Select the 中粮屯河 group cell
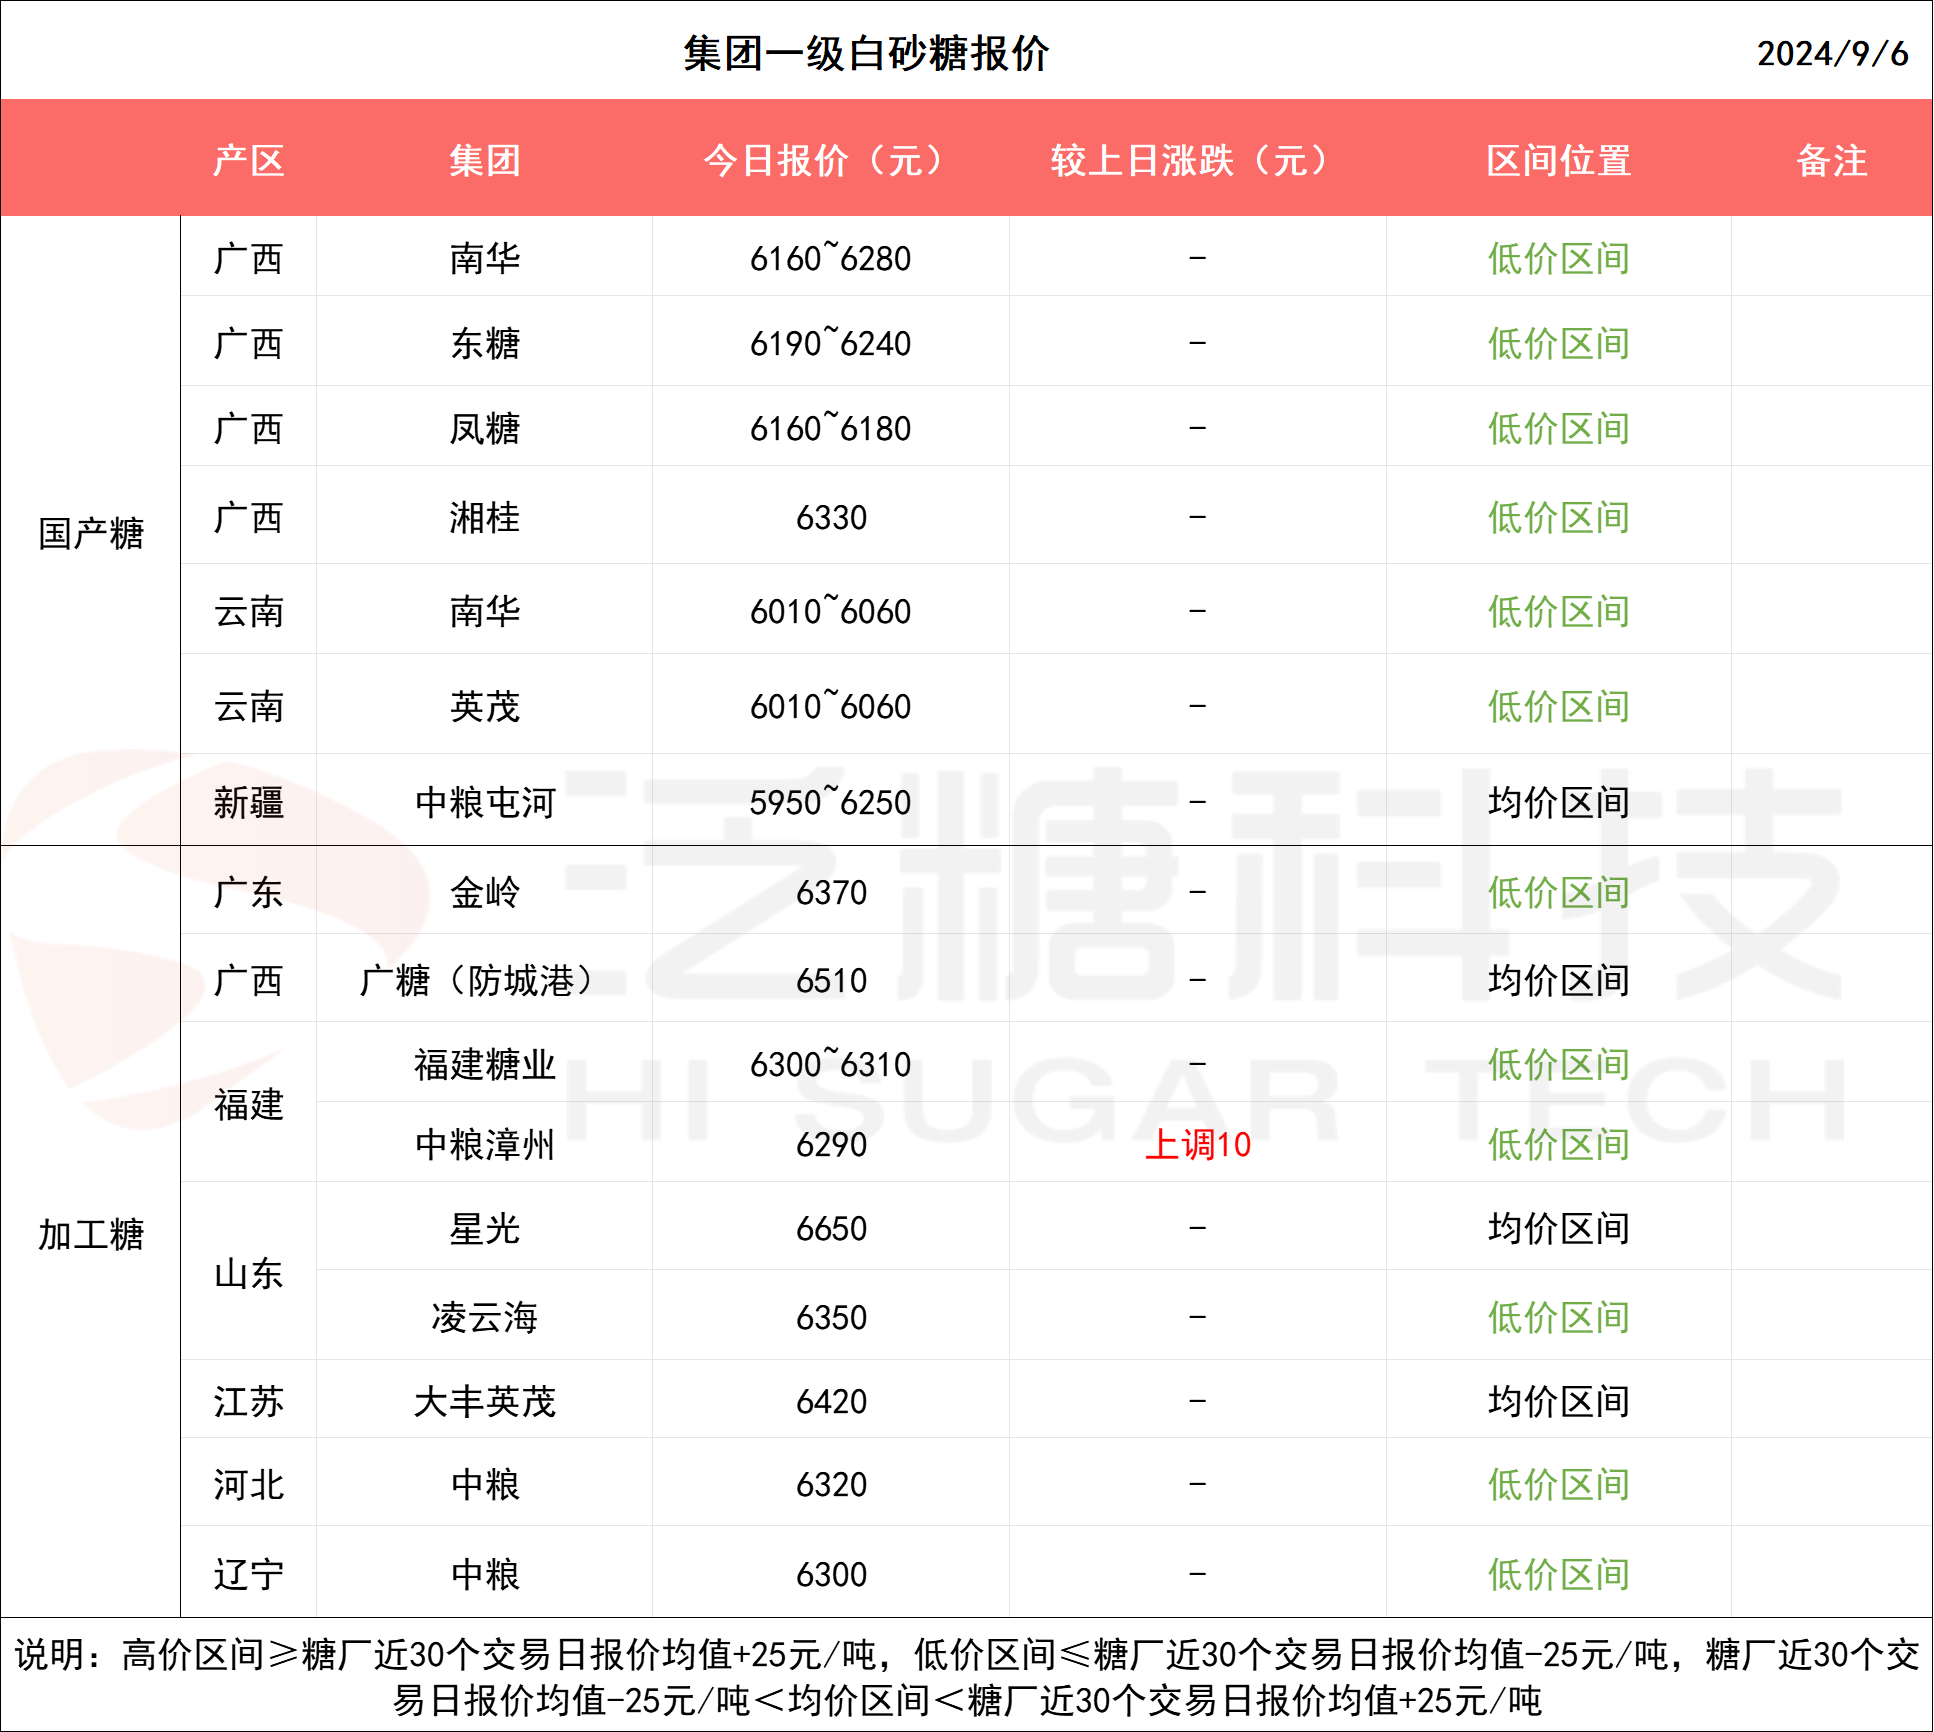 pos(484,802)
